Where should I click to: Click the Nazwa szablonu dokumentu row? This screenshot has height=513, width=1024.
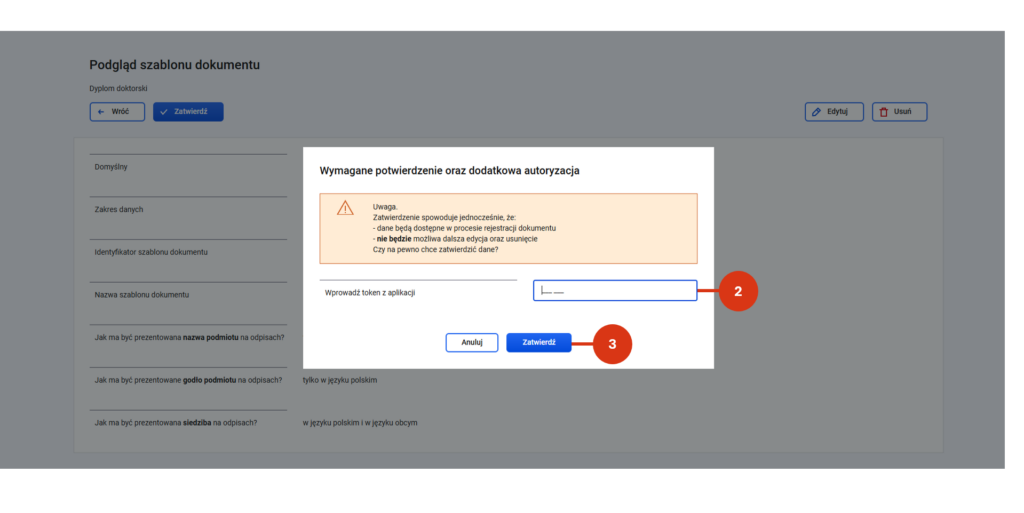click(x=188, y=295)
